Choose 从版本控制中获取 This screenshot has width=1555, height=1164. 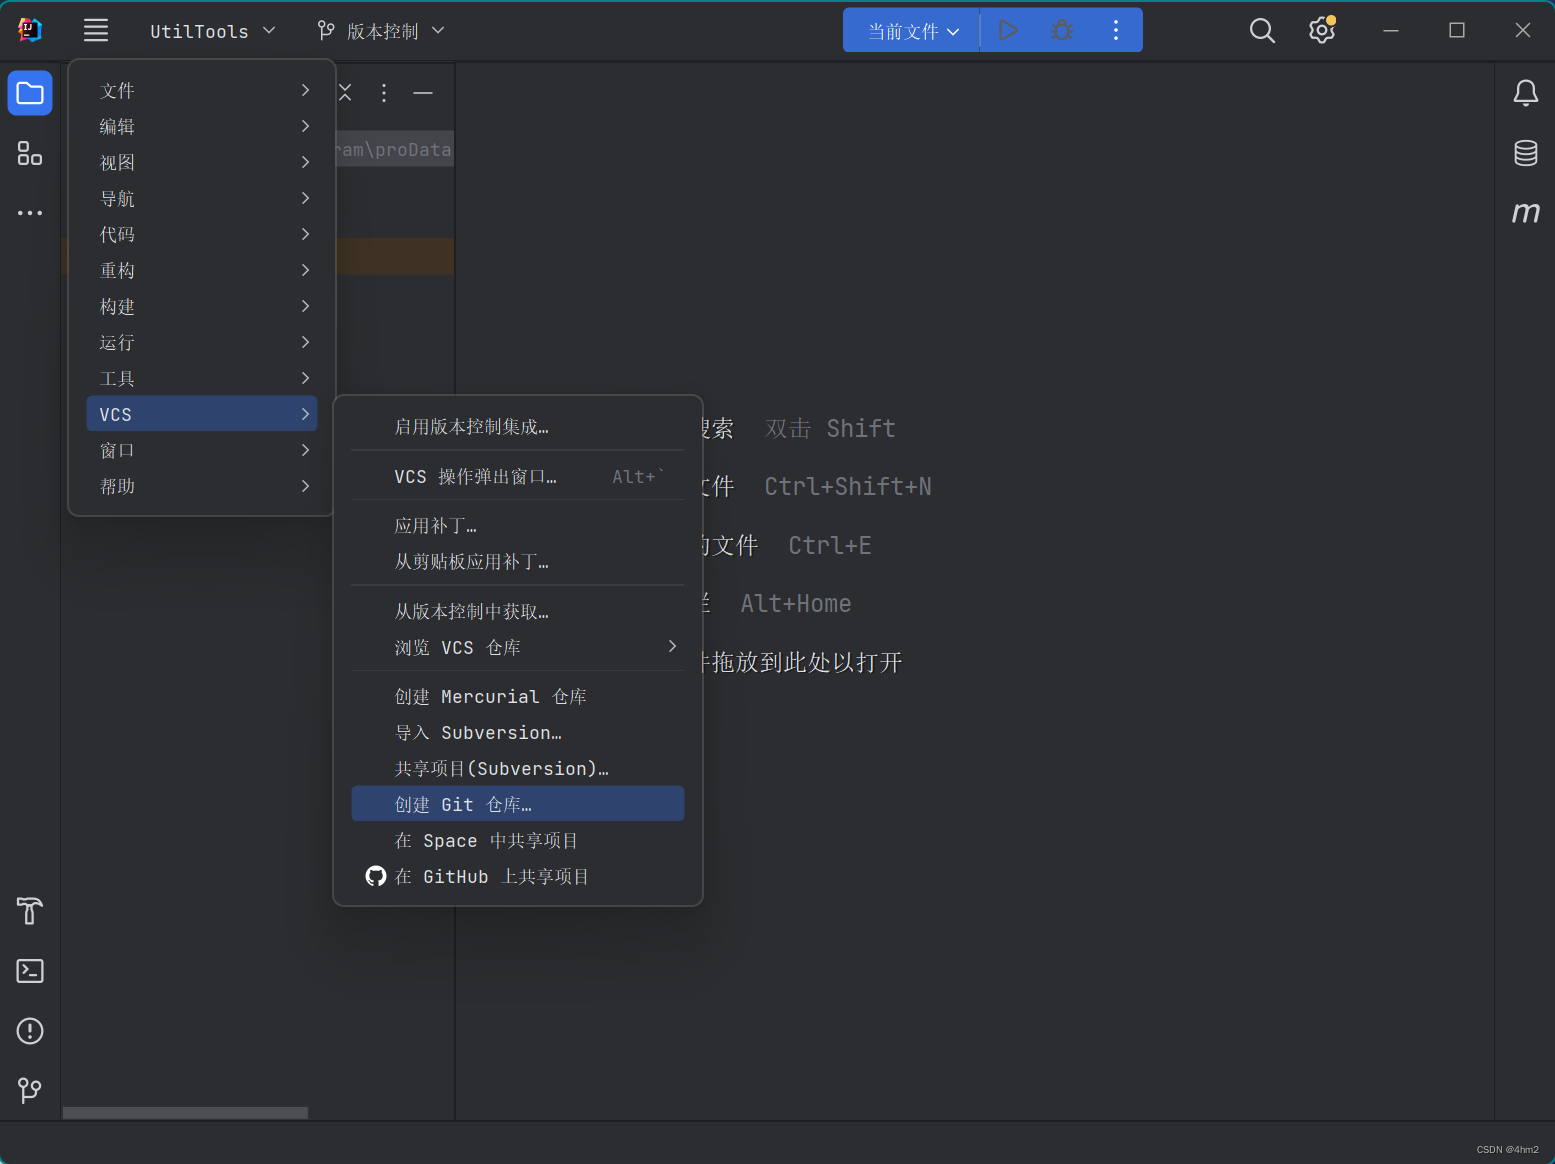click(x=518, y=611)
